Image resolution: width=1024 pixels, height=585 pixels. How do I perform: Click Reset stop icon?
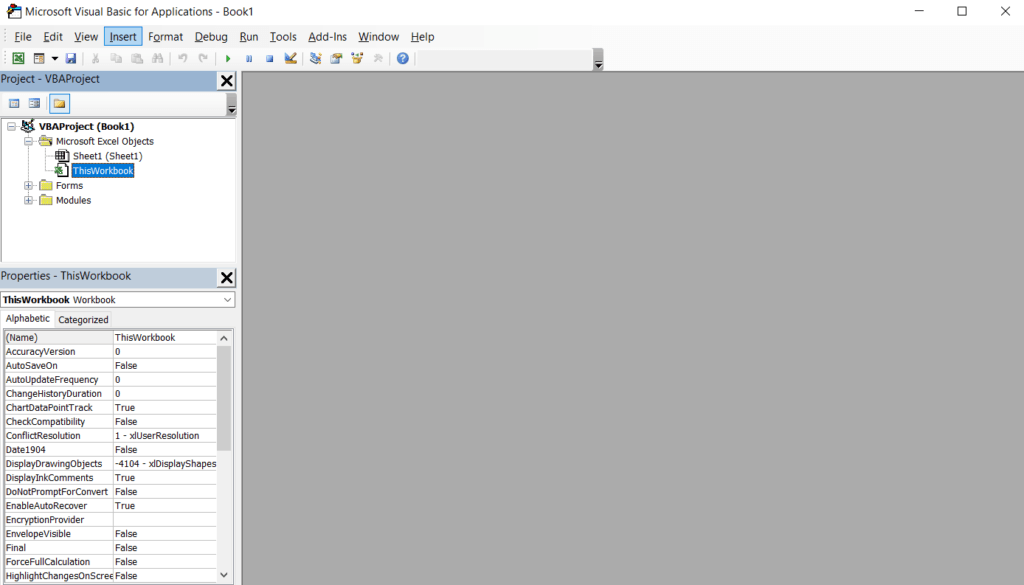270,59
